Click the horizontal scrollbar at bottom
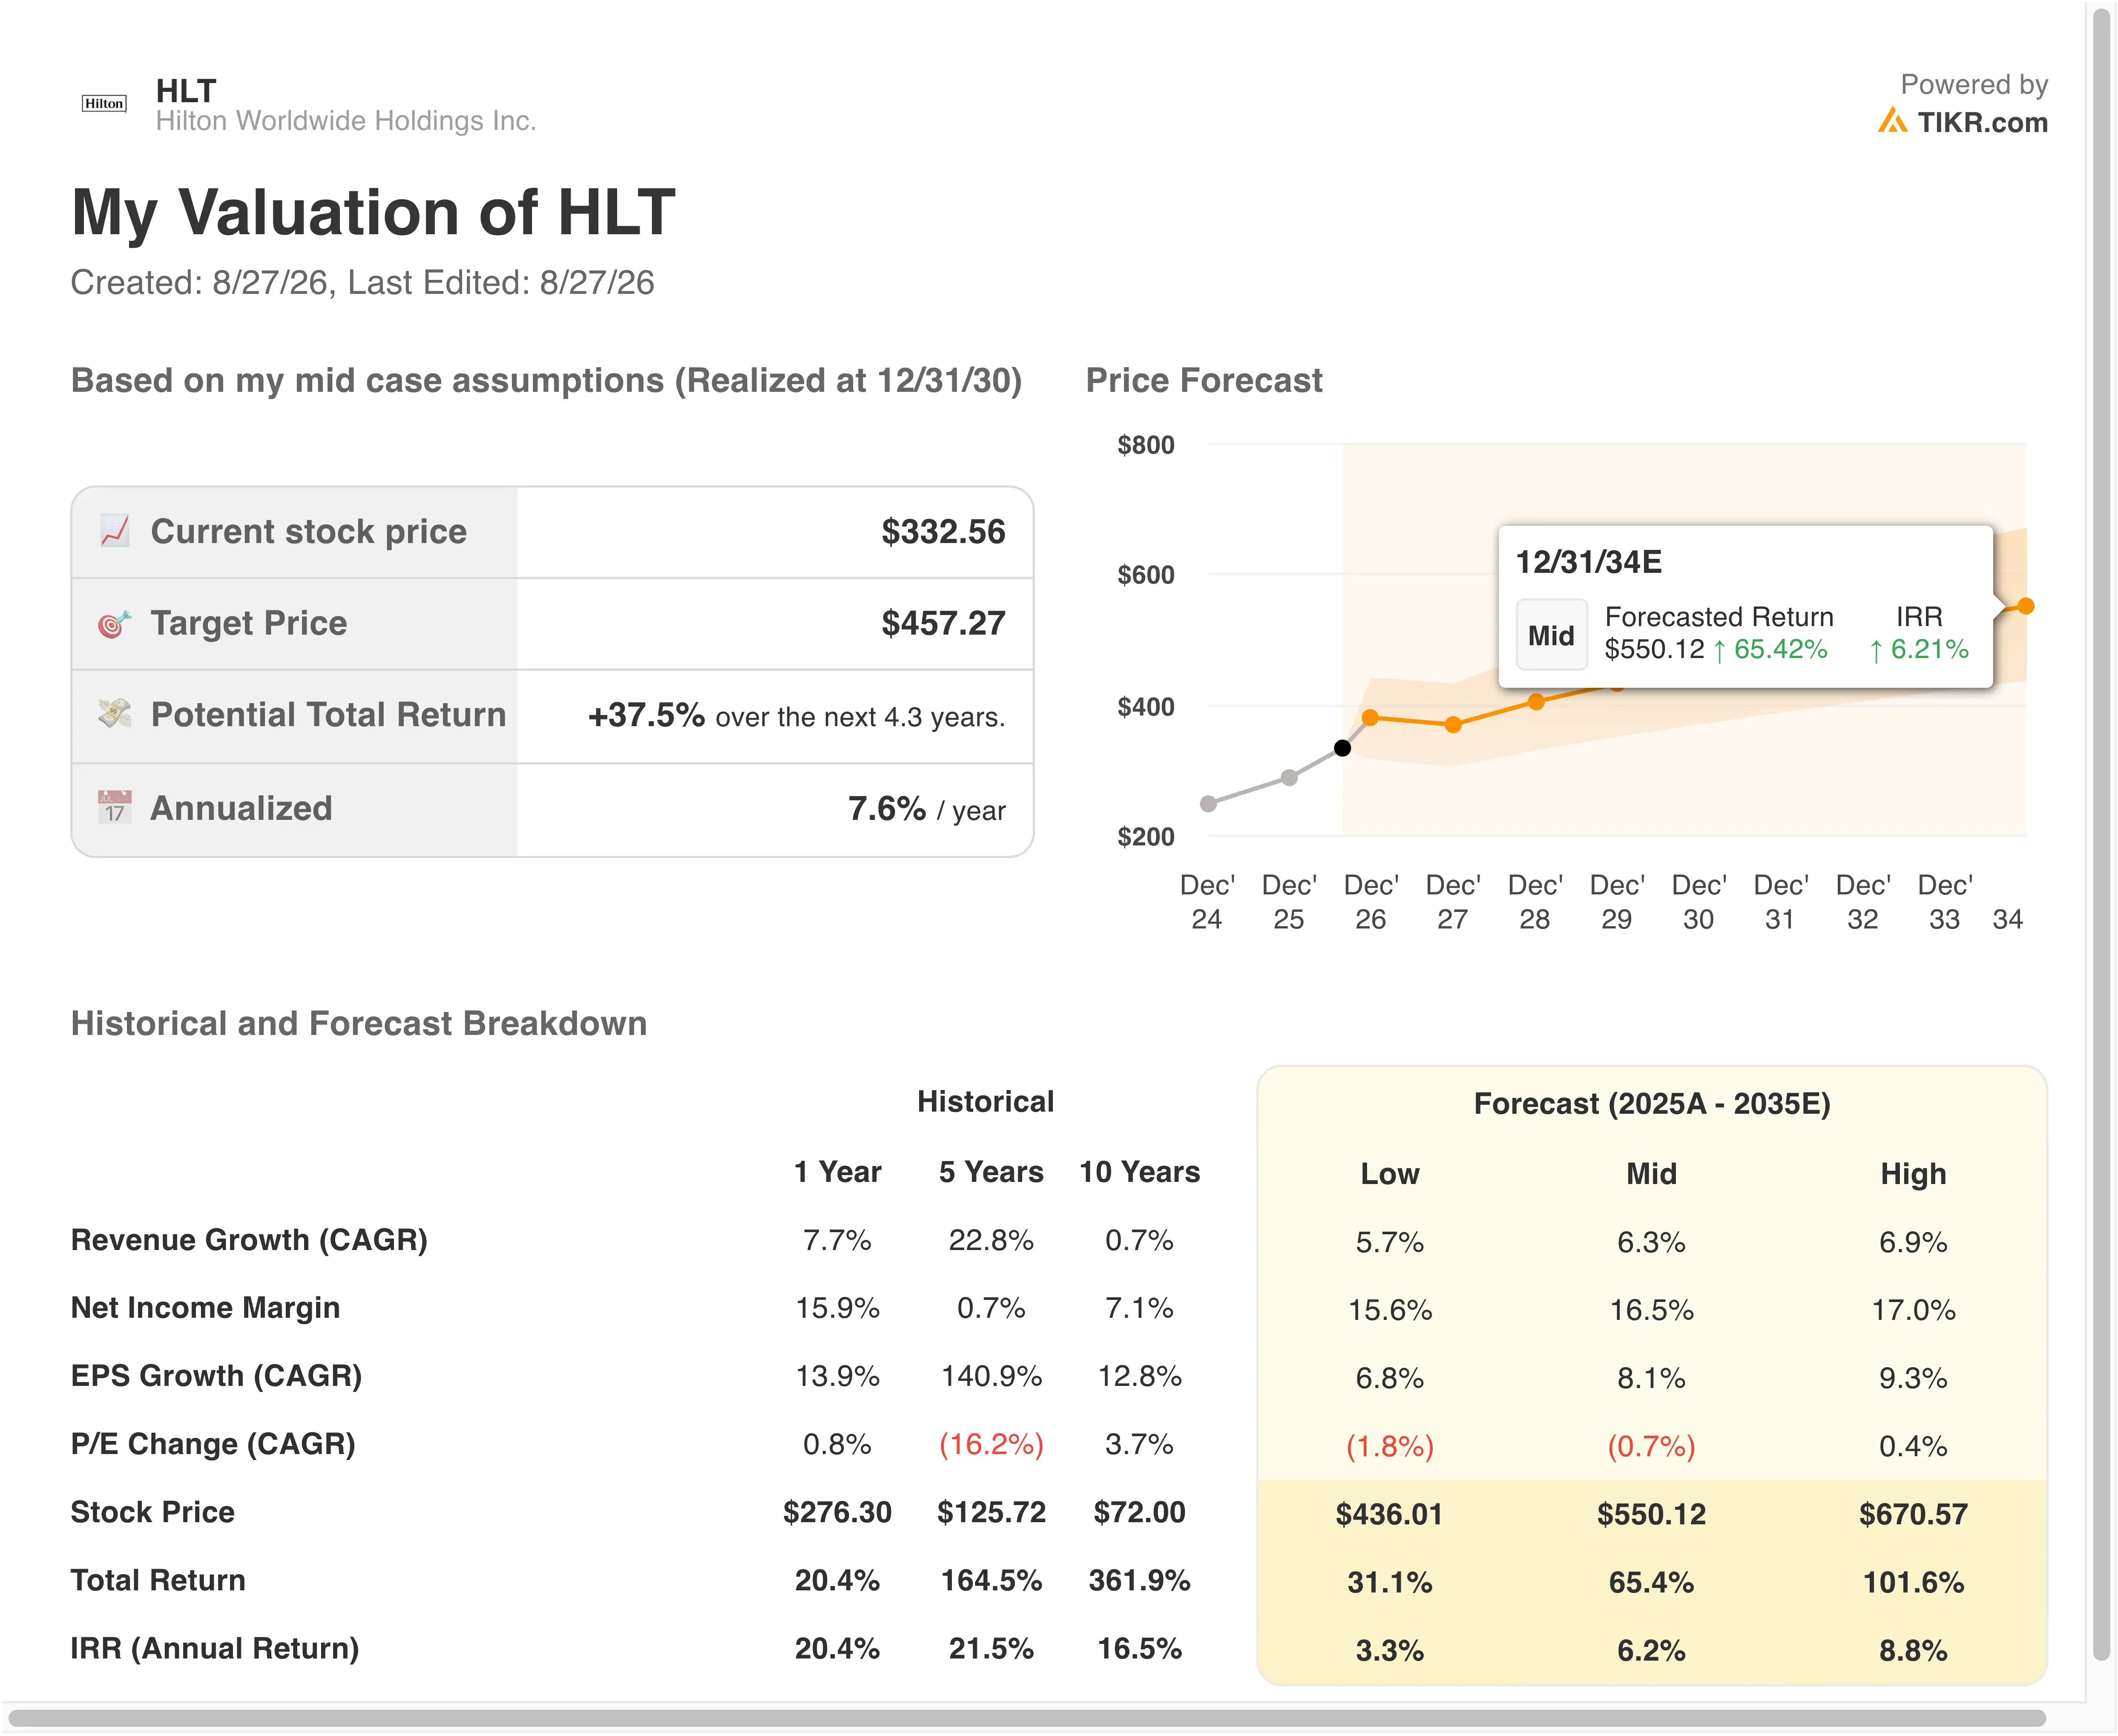Viewport: 2118px width, 1736px height. pos(1027,1719)
